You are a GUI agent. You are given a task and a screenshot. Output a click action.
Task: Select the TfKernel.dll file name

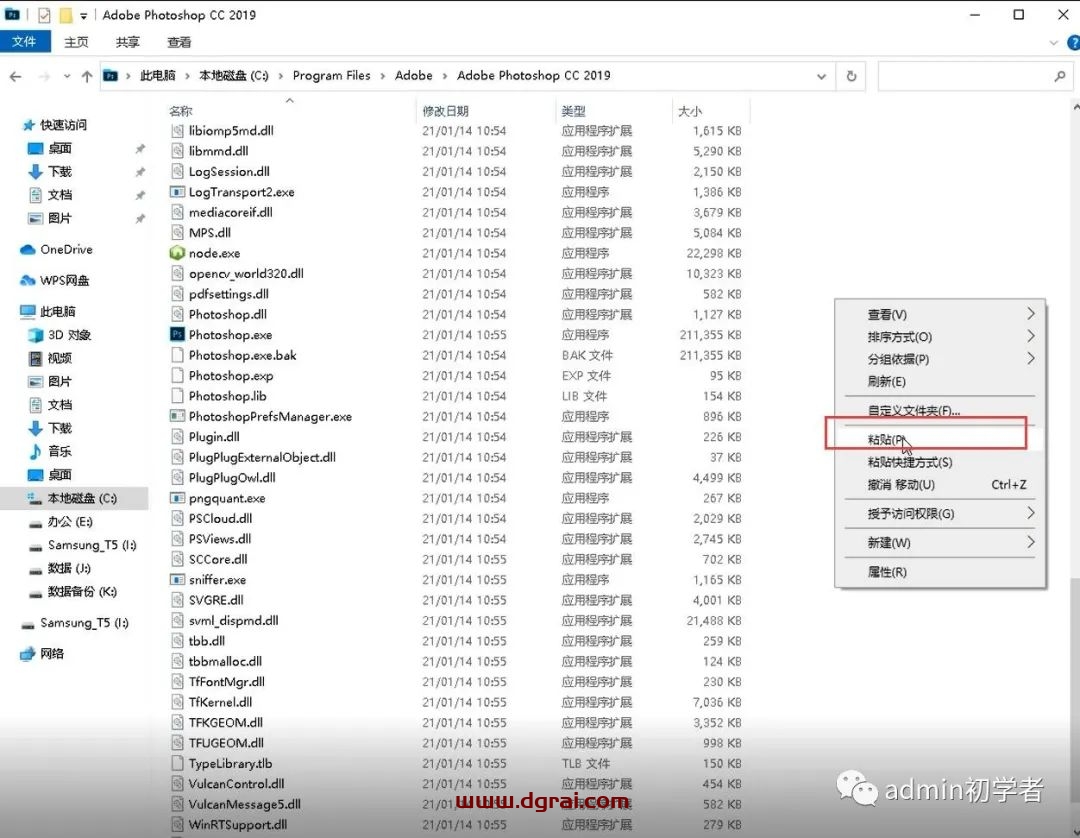[x=220, y=702]
